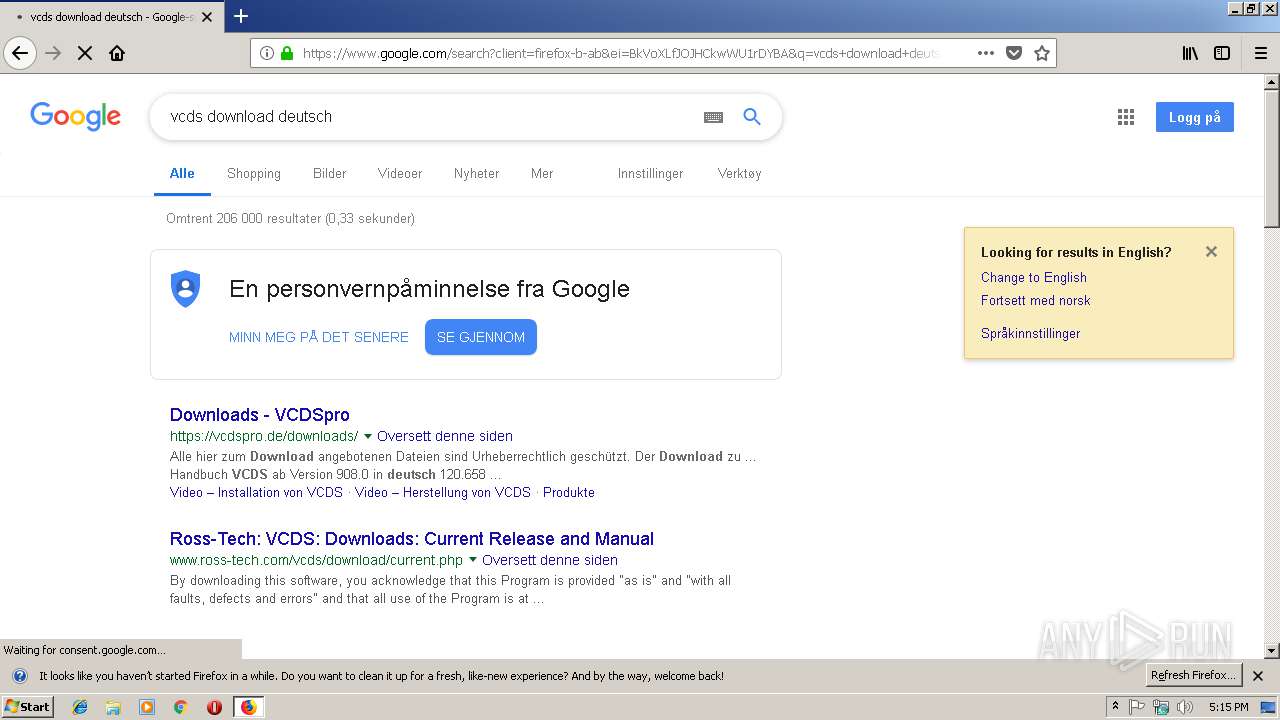The height and width of the screenshot is (720, 1280).
Task: Open the Innstillinger menu
Action: (x=650, y=173)
